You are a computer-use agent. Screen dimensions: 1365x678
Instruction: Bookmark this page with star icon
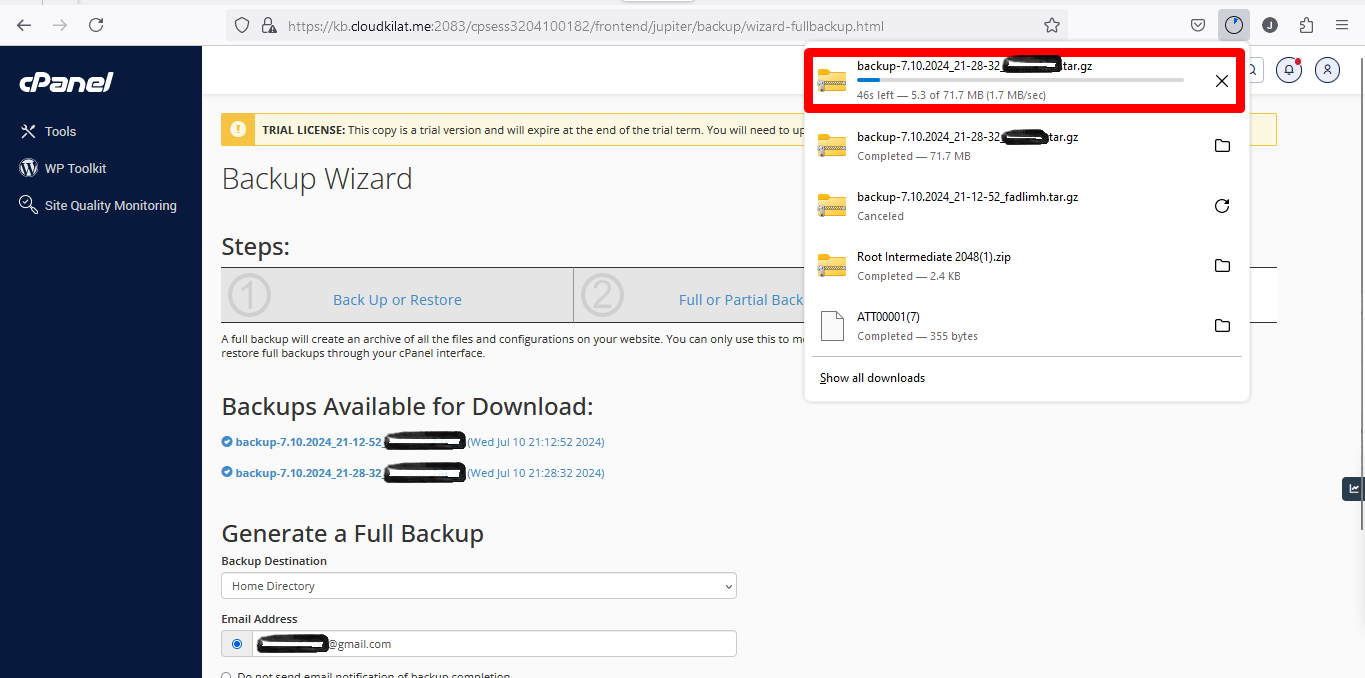coord(1051,25)
